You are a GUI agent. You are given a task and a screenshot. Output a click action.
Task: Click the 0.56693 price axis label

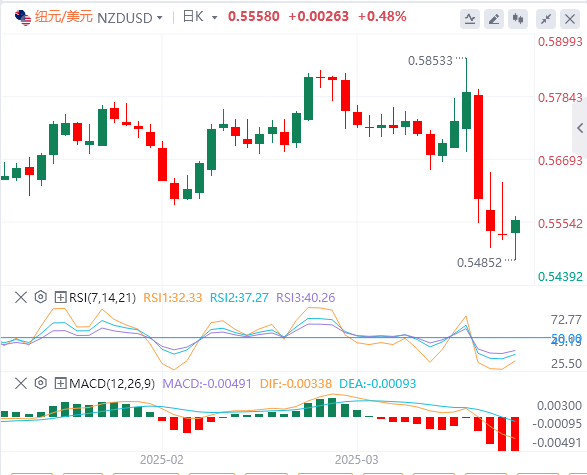tap(560, 161)
